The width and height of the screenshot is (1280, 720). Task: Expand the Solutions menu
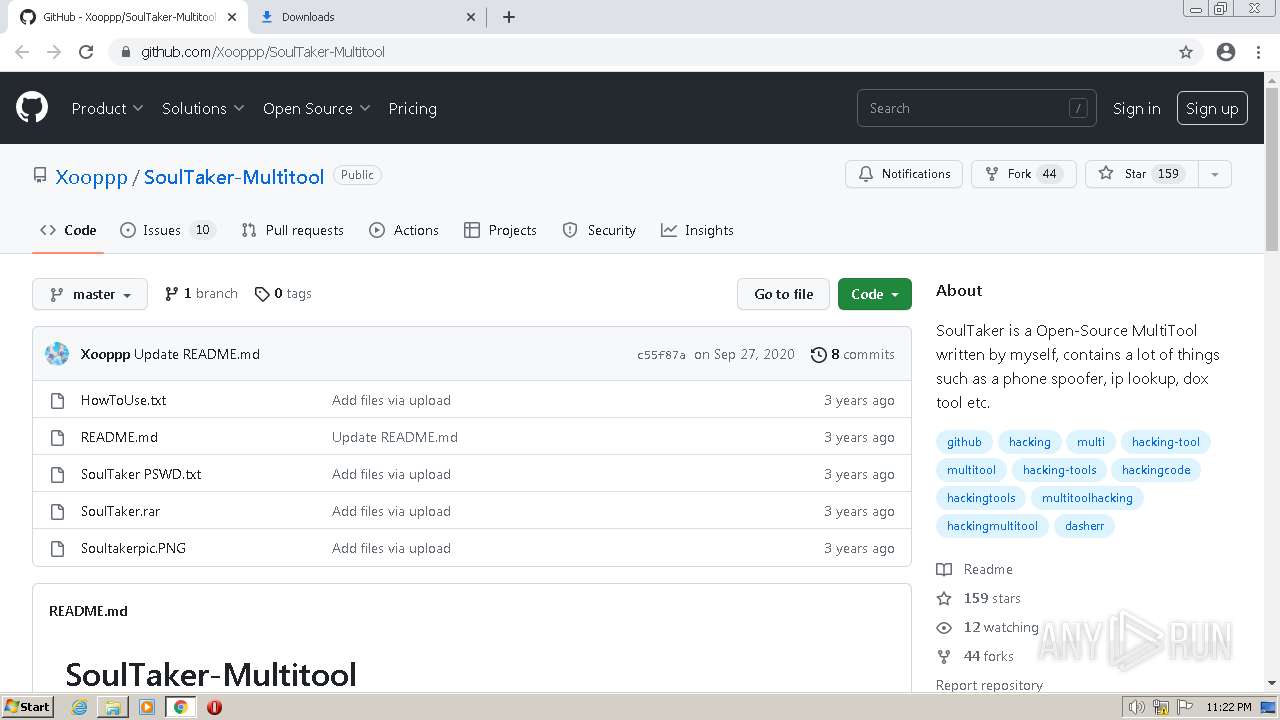pos(203,108)
